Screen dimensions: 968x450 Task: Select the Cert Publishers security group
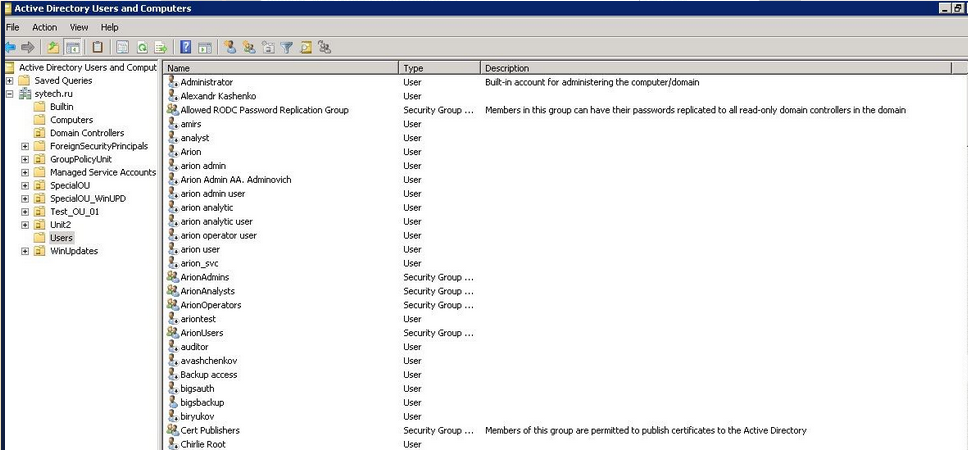(x=209, y=430)
